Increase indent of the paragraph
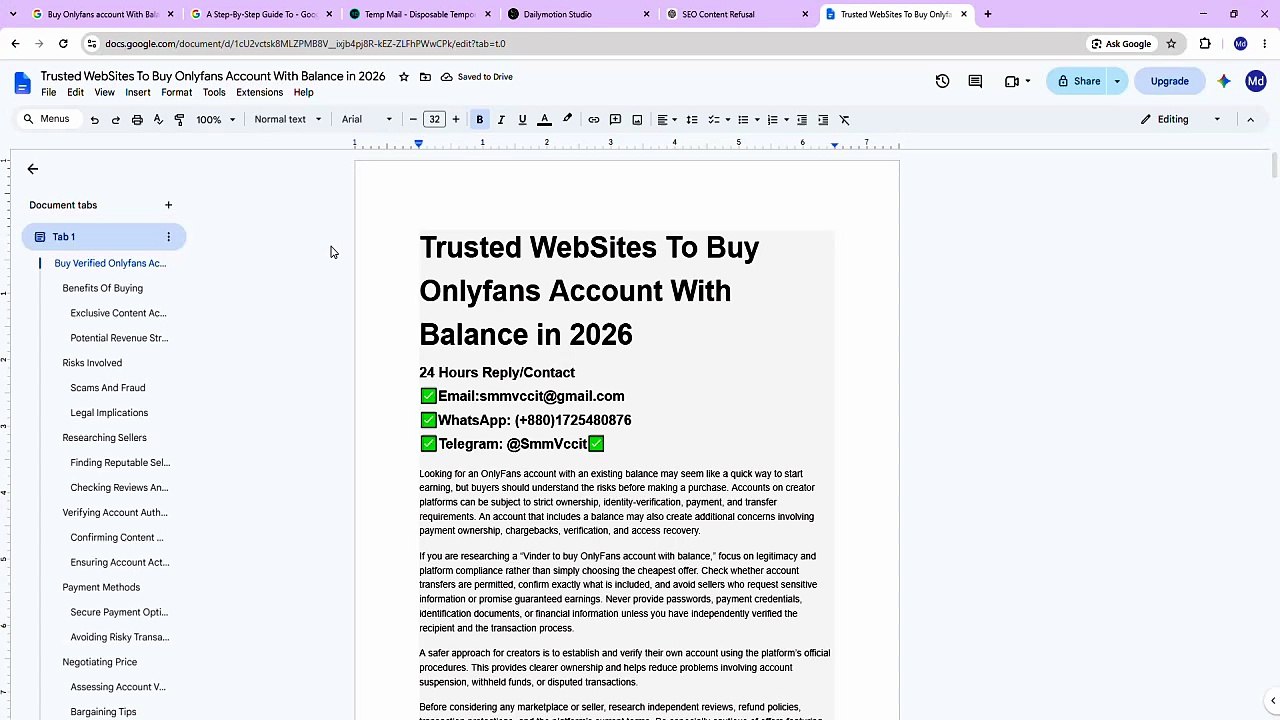1280x720 pixels. click(x=823, y=120)
